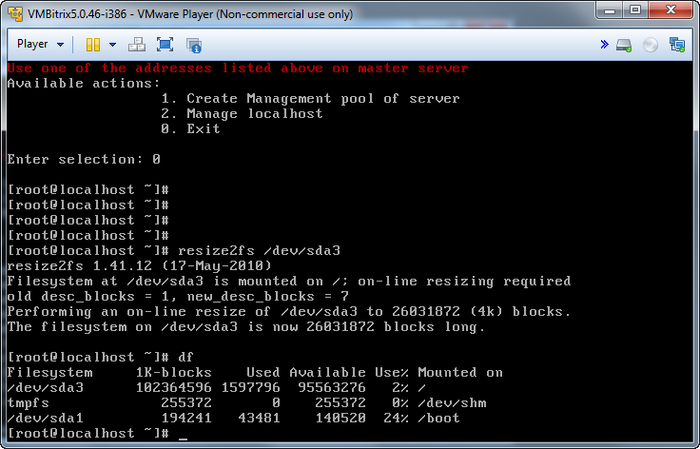Close the VMware Player window
Screen dimensions: 700x449
point(671,10)
